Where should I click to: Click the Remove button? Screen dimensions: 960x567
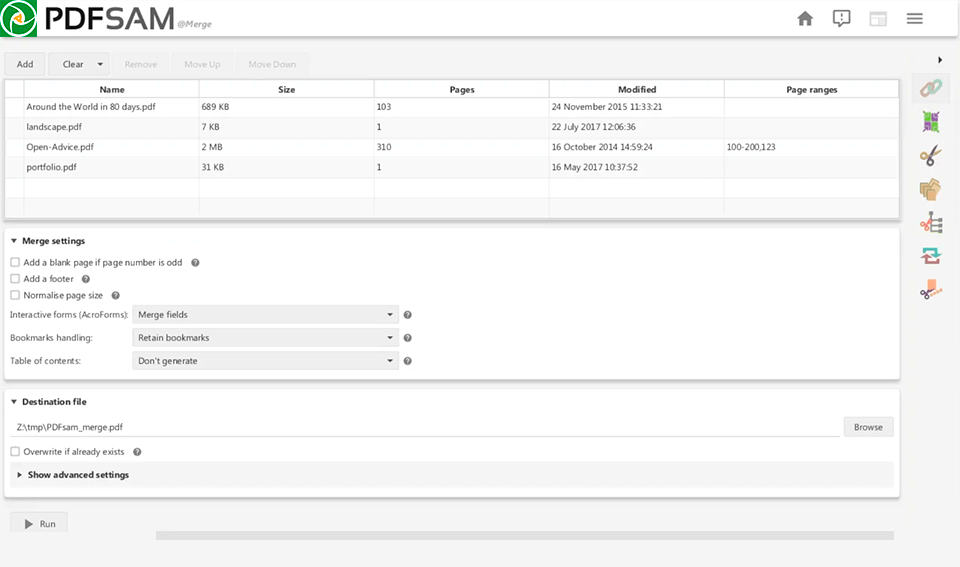click(x=141, y=64)
